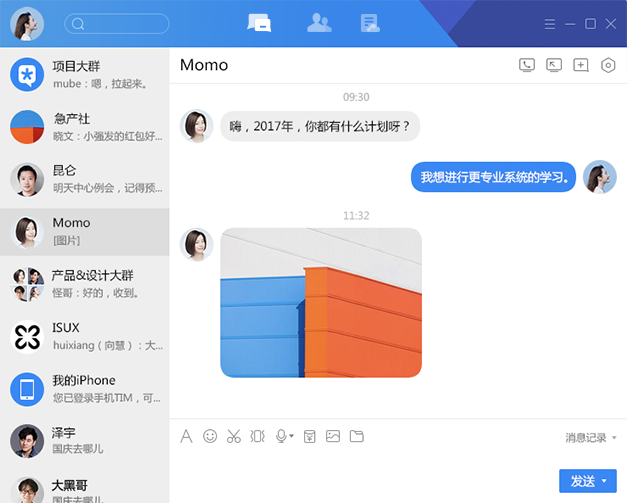Viewport: 627px width, 503px height.
Task: Send a window shake nudge
Action: pos(258,436)
